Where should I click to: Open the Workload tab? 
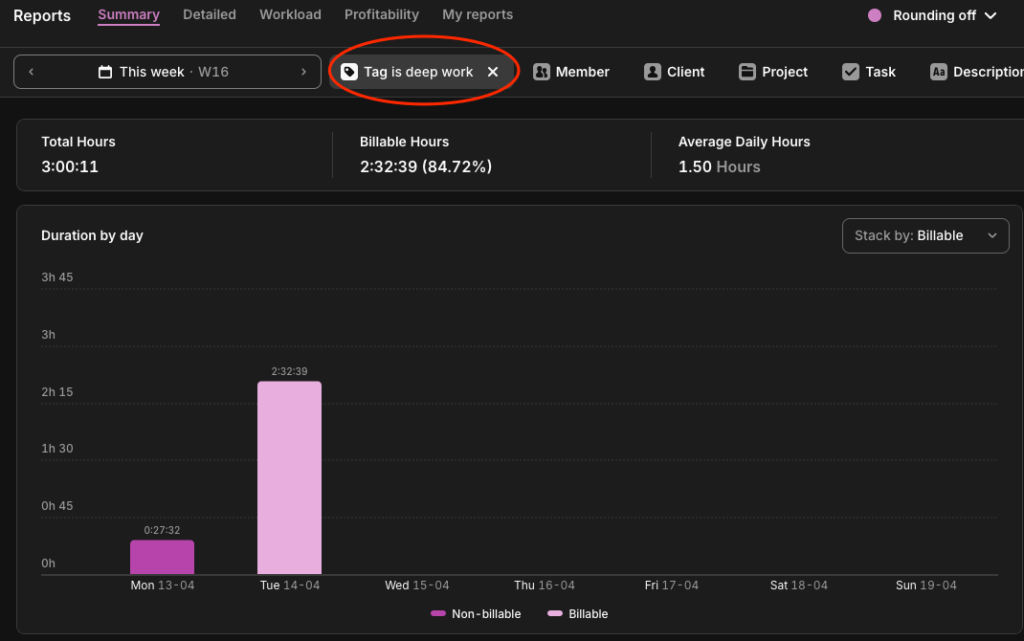[290, 15]
